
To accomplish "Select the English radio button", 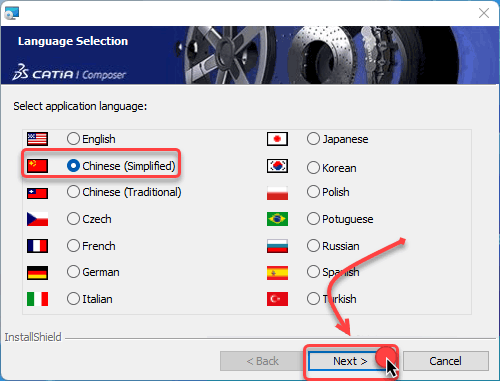I will point(73,139).
